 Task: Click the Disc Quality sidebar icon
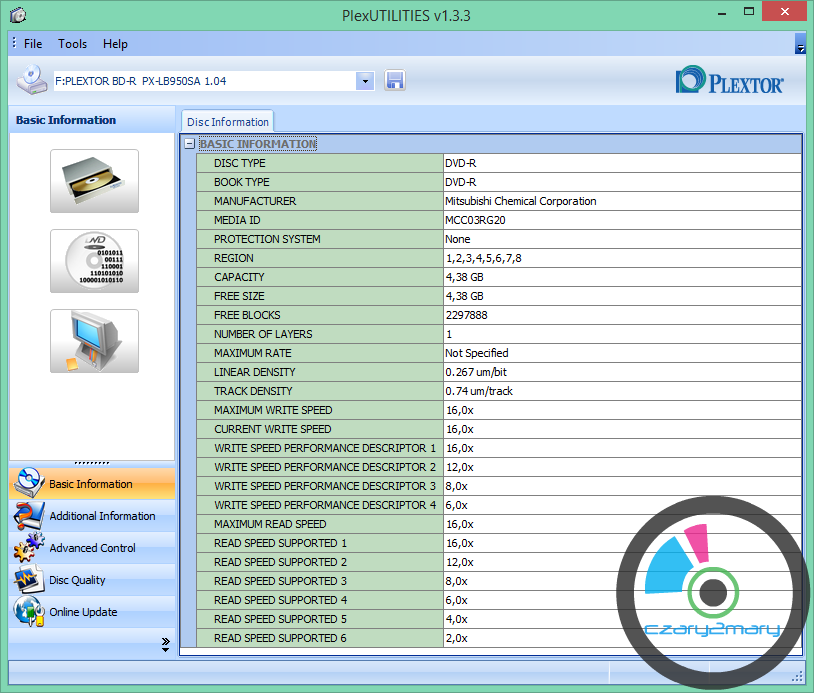tap(28, 580)
